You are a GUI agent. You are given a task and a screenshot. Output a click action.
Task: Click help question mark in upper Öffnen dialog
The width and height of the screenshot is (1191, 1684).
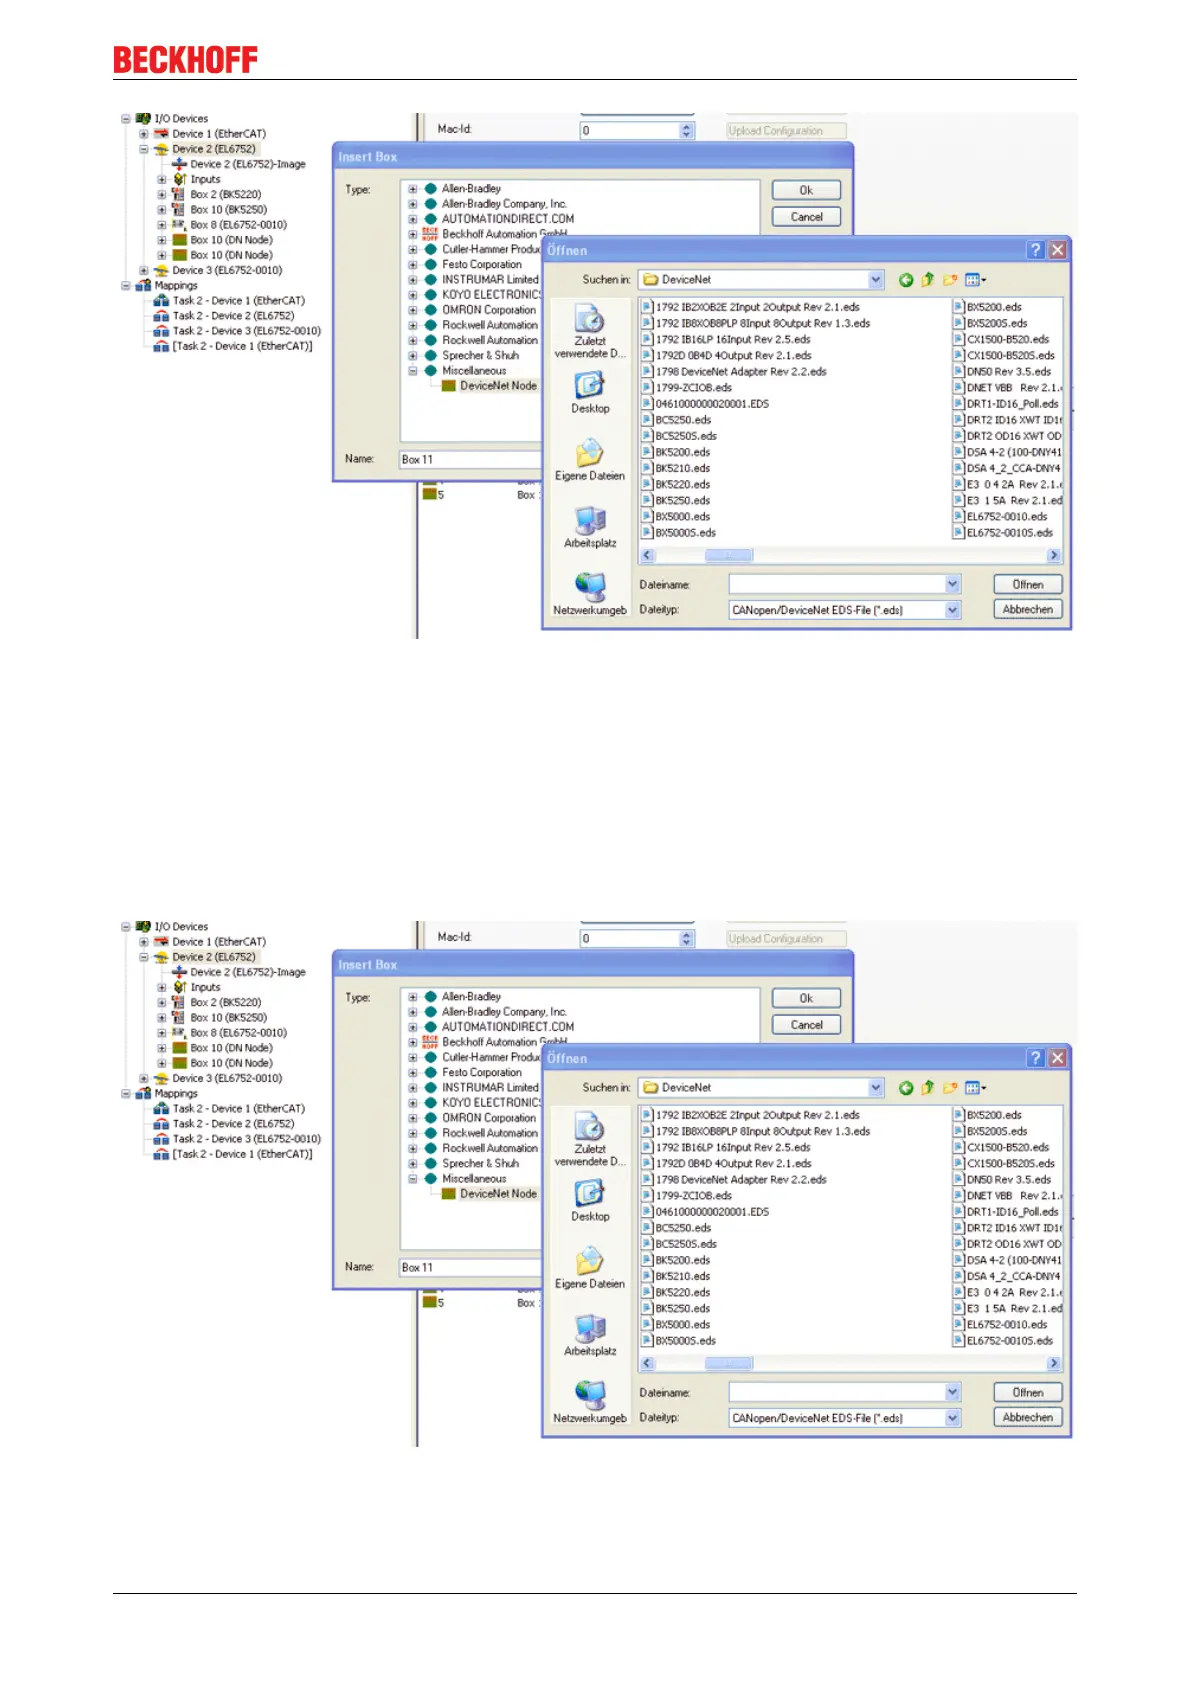pos(1036,250)
